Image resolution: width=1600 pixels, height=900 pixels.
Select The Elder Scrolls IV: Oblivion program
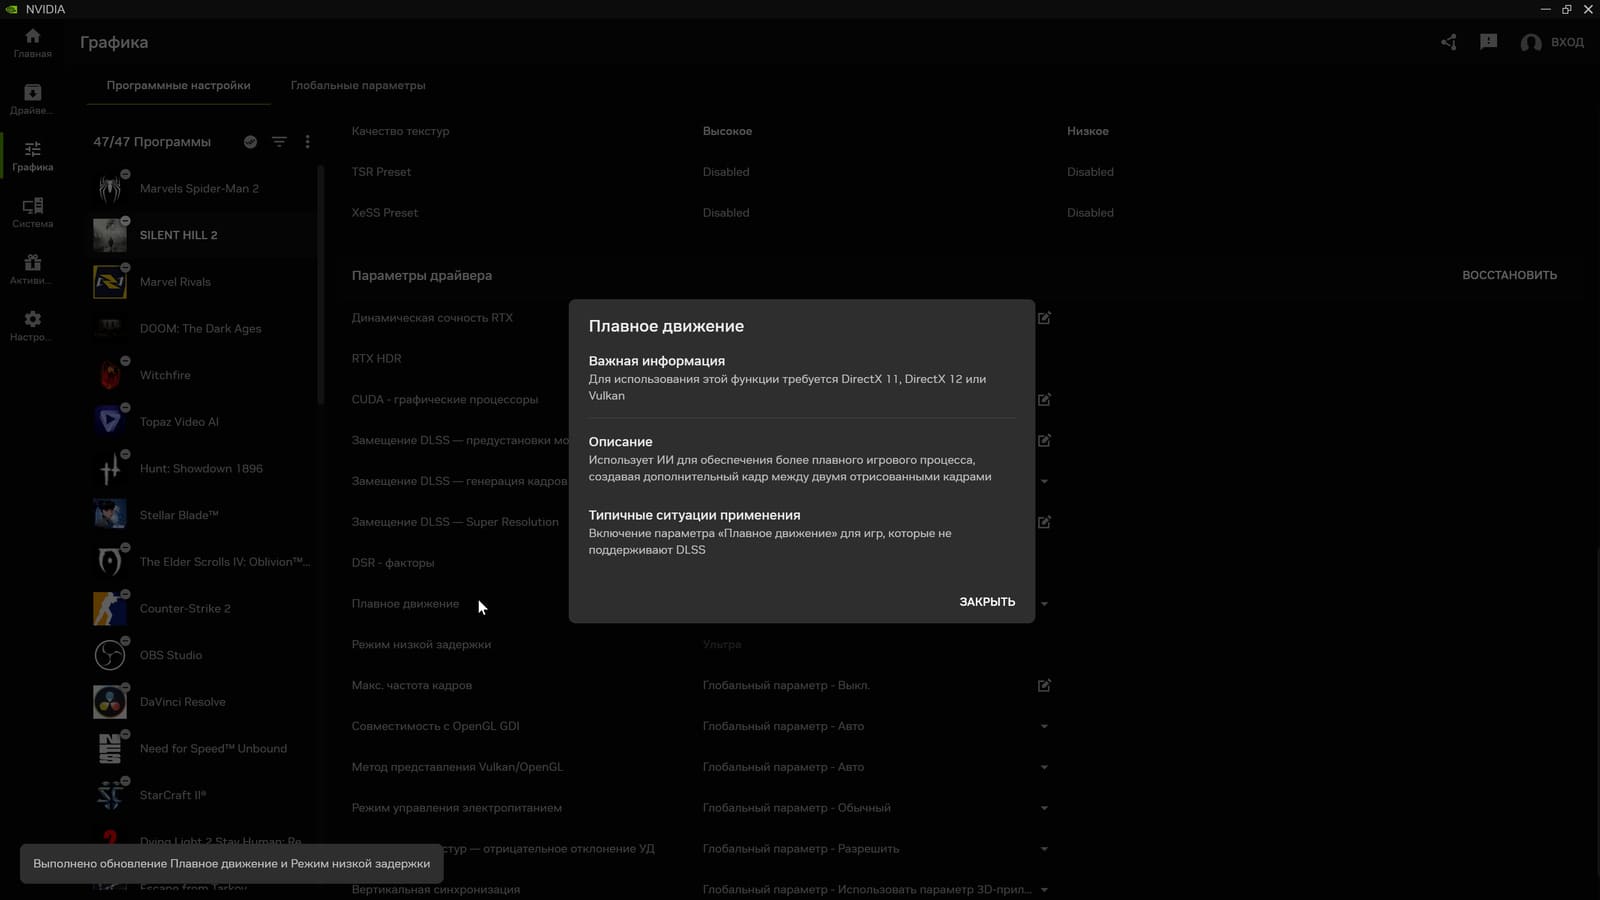(x=204, y=562)
